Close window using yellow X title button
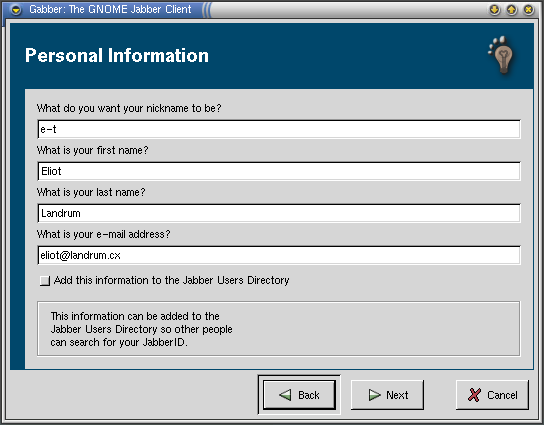Screen dimensions: 544x425 pos(528,9)
